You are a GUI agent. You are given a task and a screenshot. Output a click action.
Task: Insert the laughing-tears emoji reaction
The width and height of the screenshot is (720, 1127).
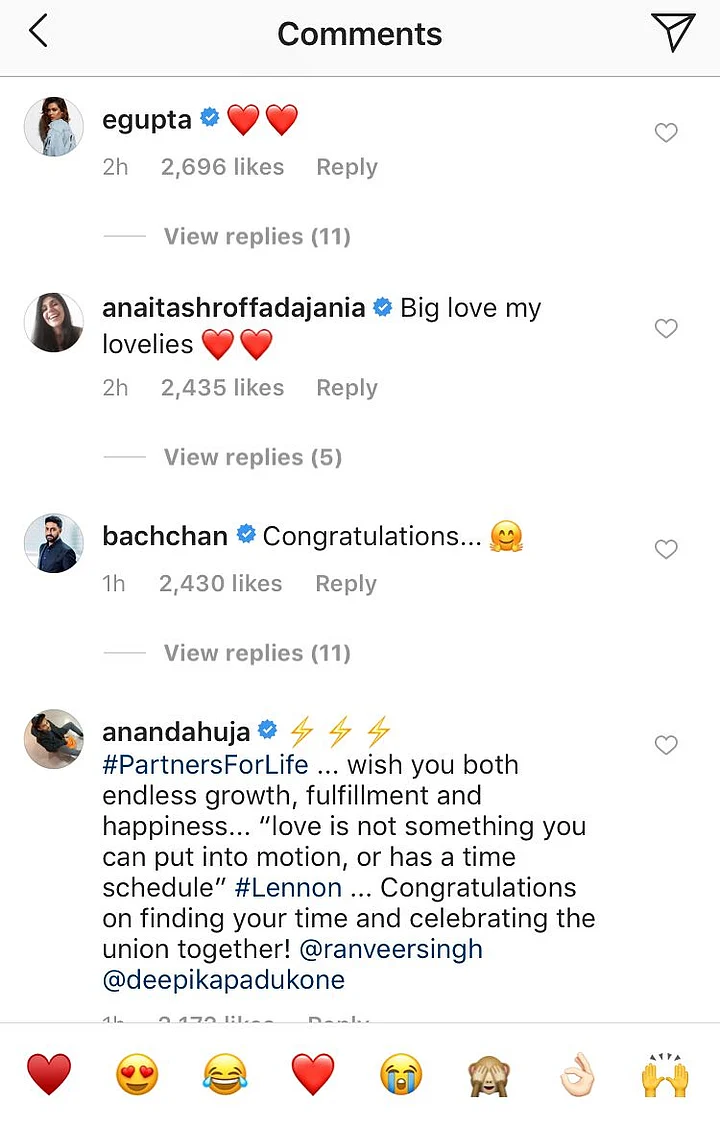click(224, 1076)
